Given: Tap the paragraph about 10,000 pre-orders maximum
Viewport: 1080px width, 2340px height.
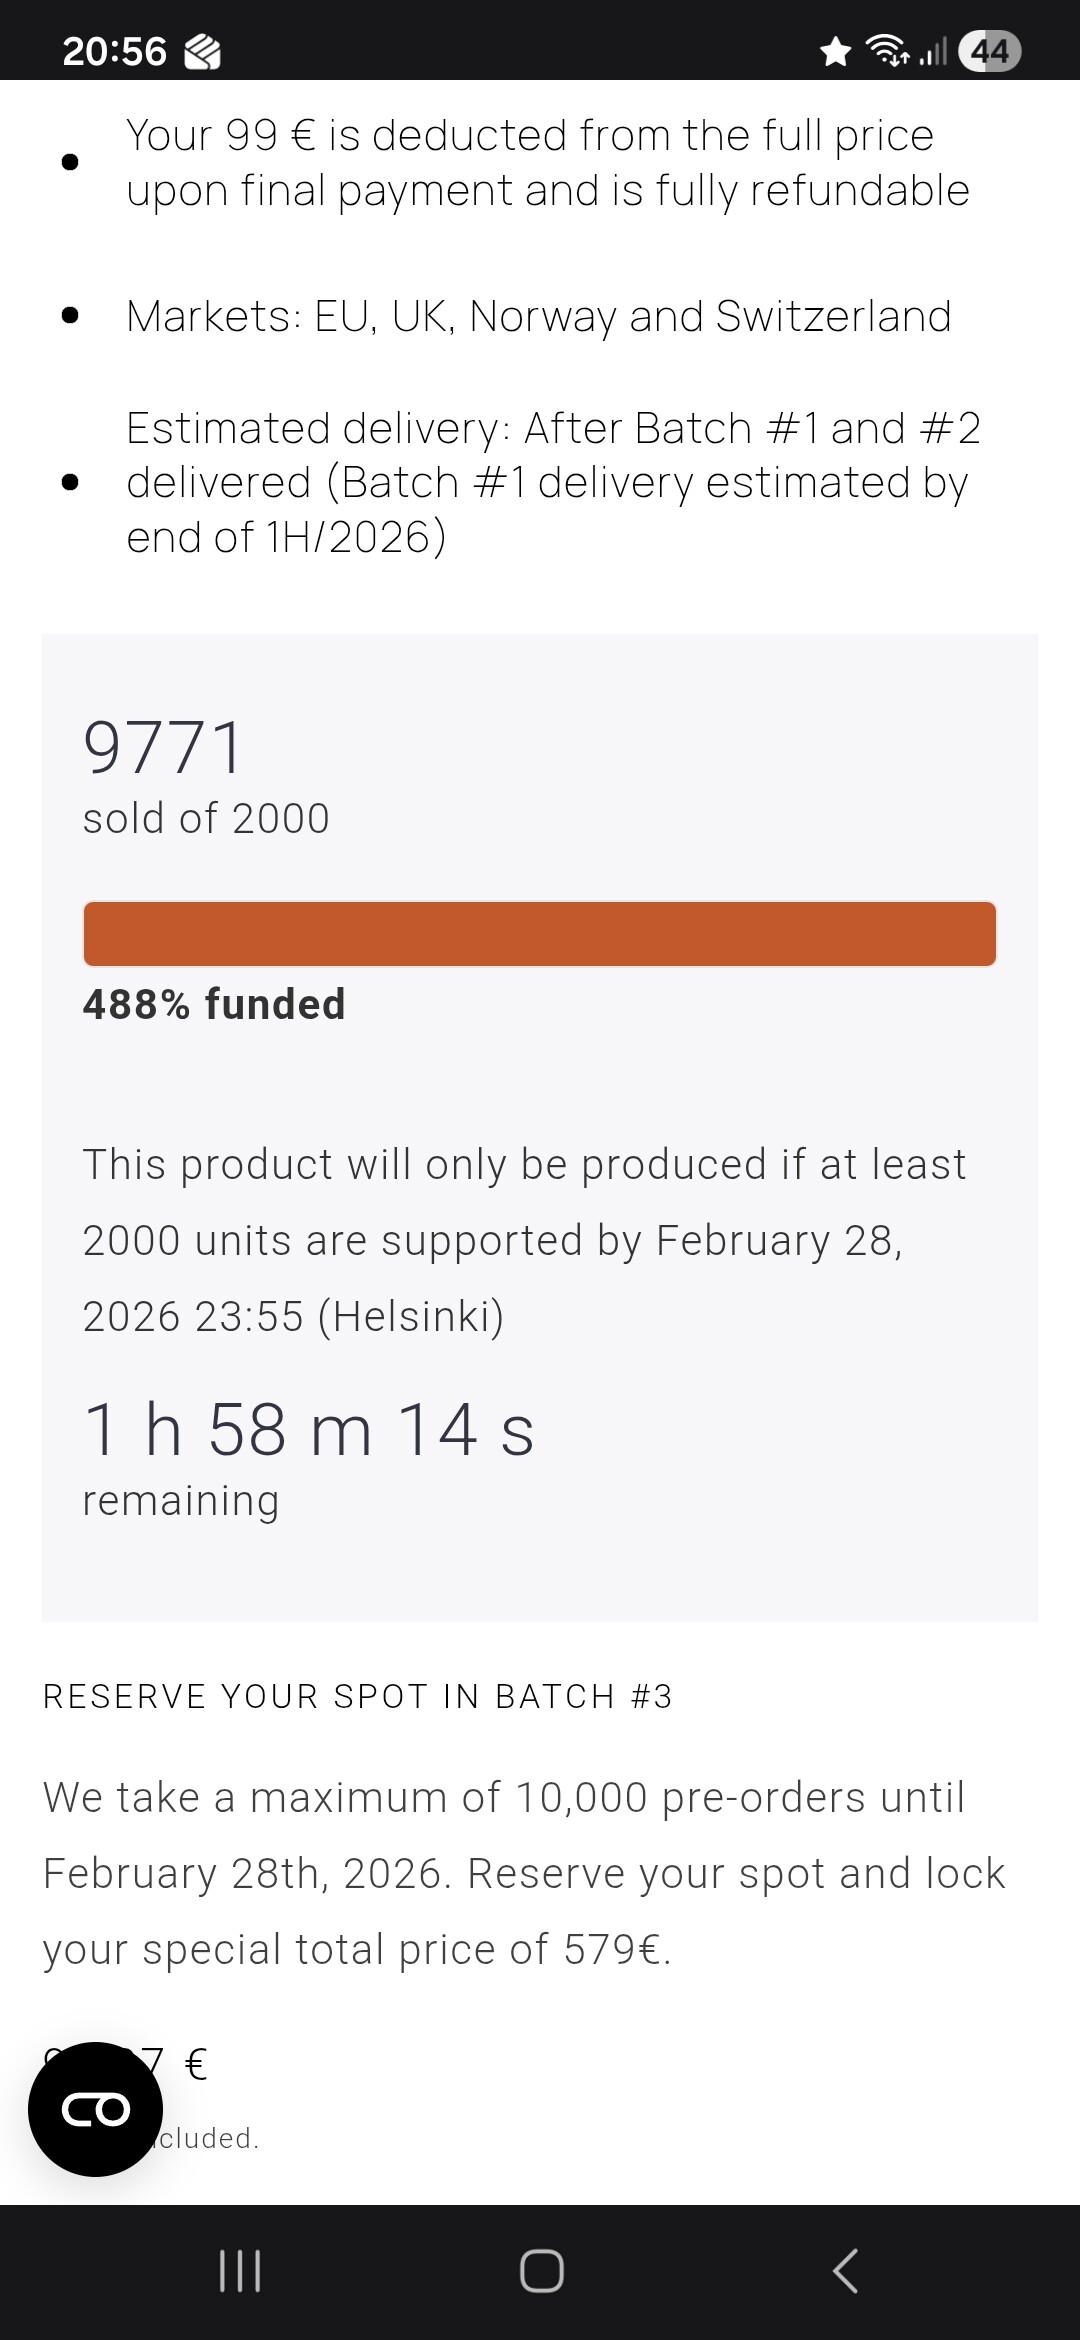Looking at the screenshot, I should coord(524,1873).
